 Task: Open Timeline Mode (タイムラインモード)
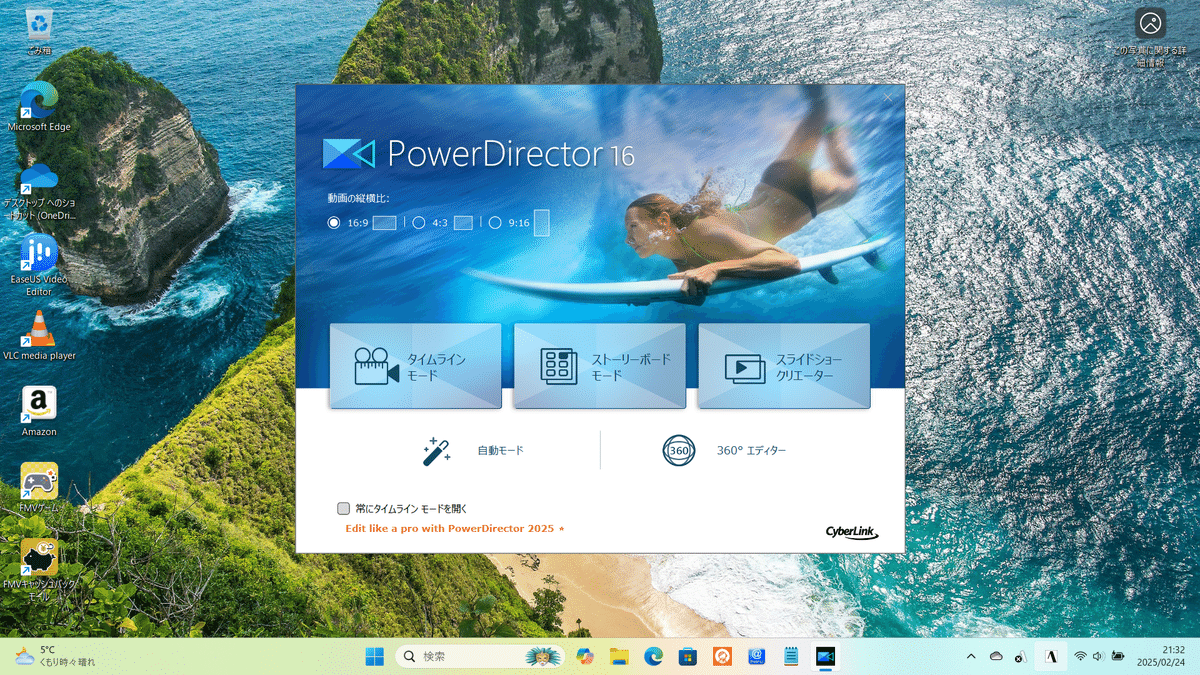(415, 366)
